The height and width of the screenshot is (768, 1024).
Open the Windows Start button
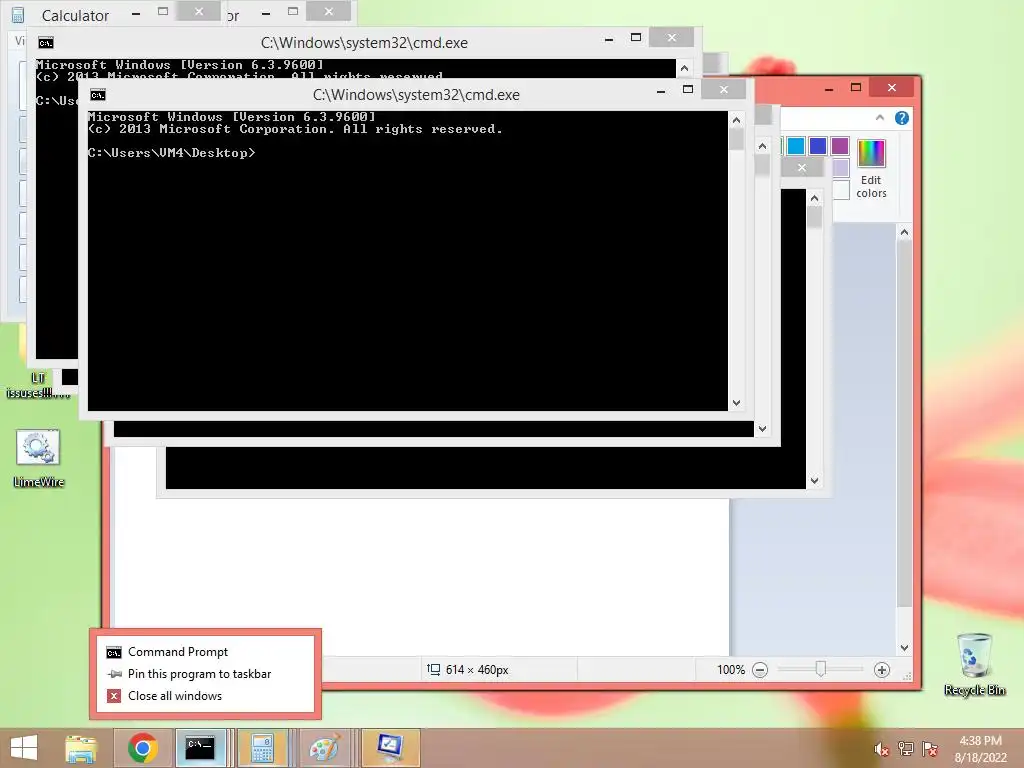24,748
